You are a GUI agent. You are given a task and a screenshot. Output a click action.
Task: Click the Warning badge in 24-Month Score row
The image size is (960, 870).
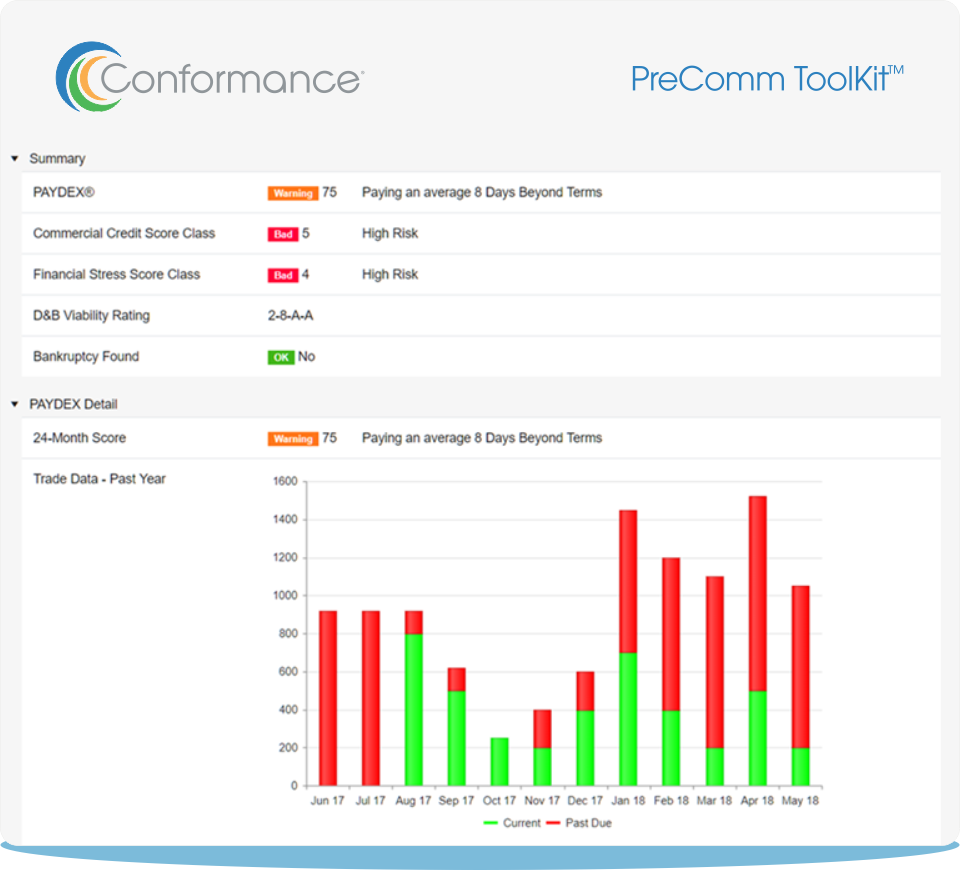click(x=293, y=438)
